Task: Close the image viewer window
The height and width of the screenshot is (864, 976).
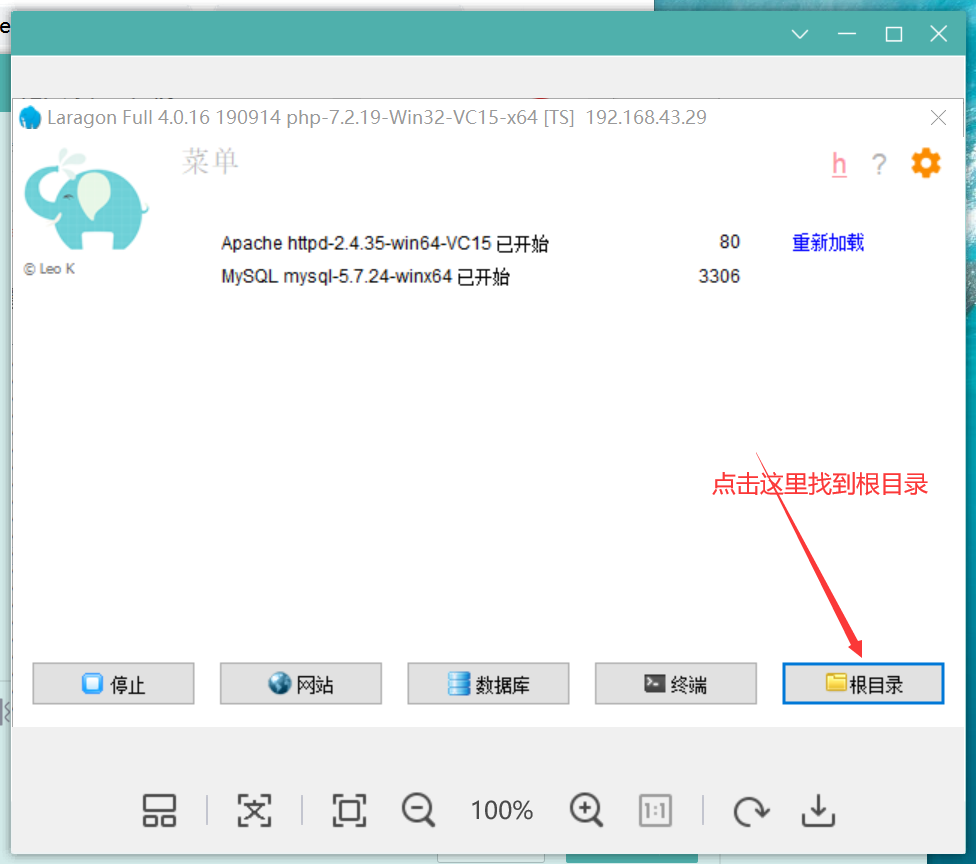Action: (939, 34)
